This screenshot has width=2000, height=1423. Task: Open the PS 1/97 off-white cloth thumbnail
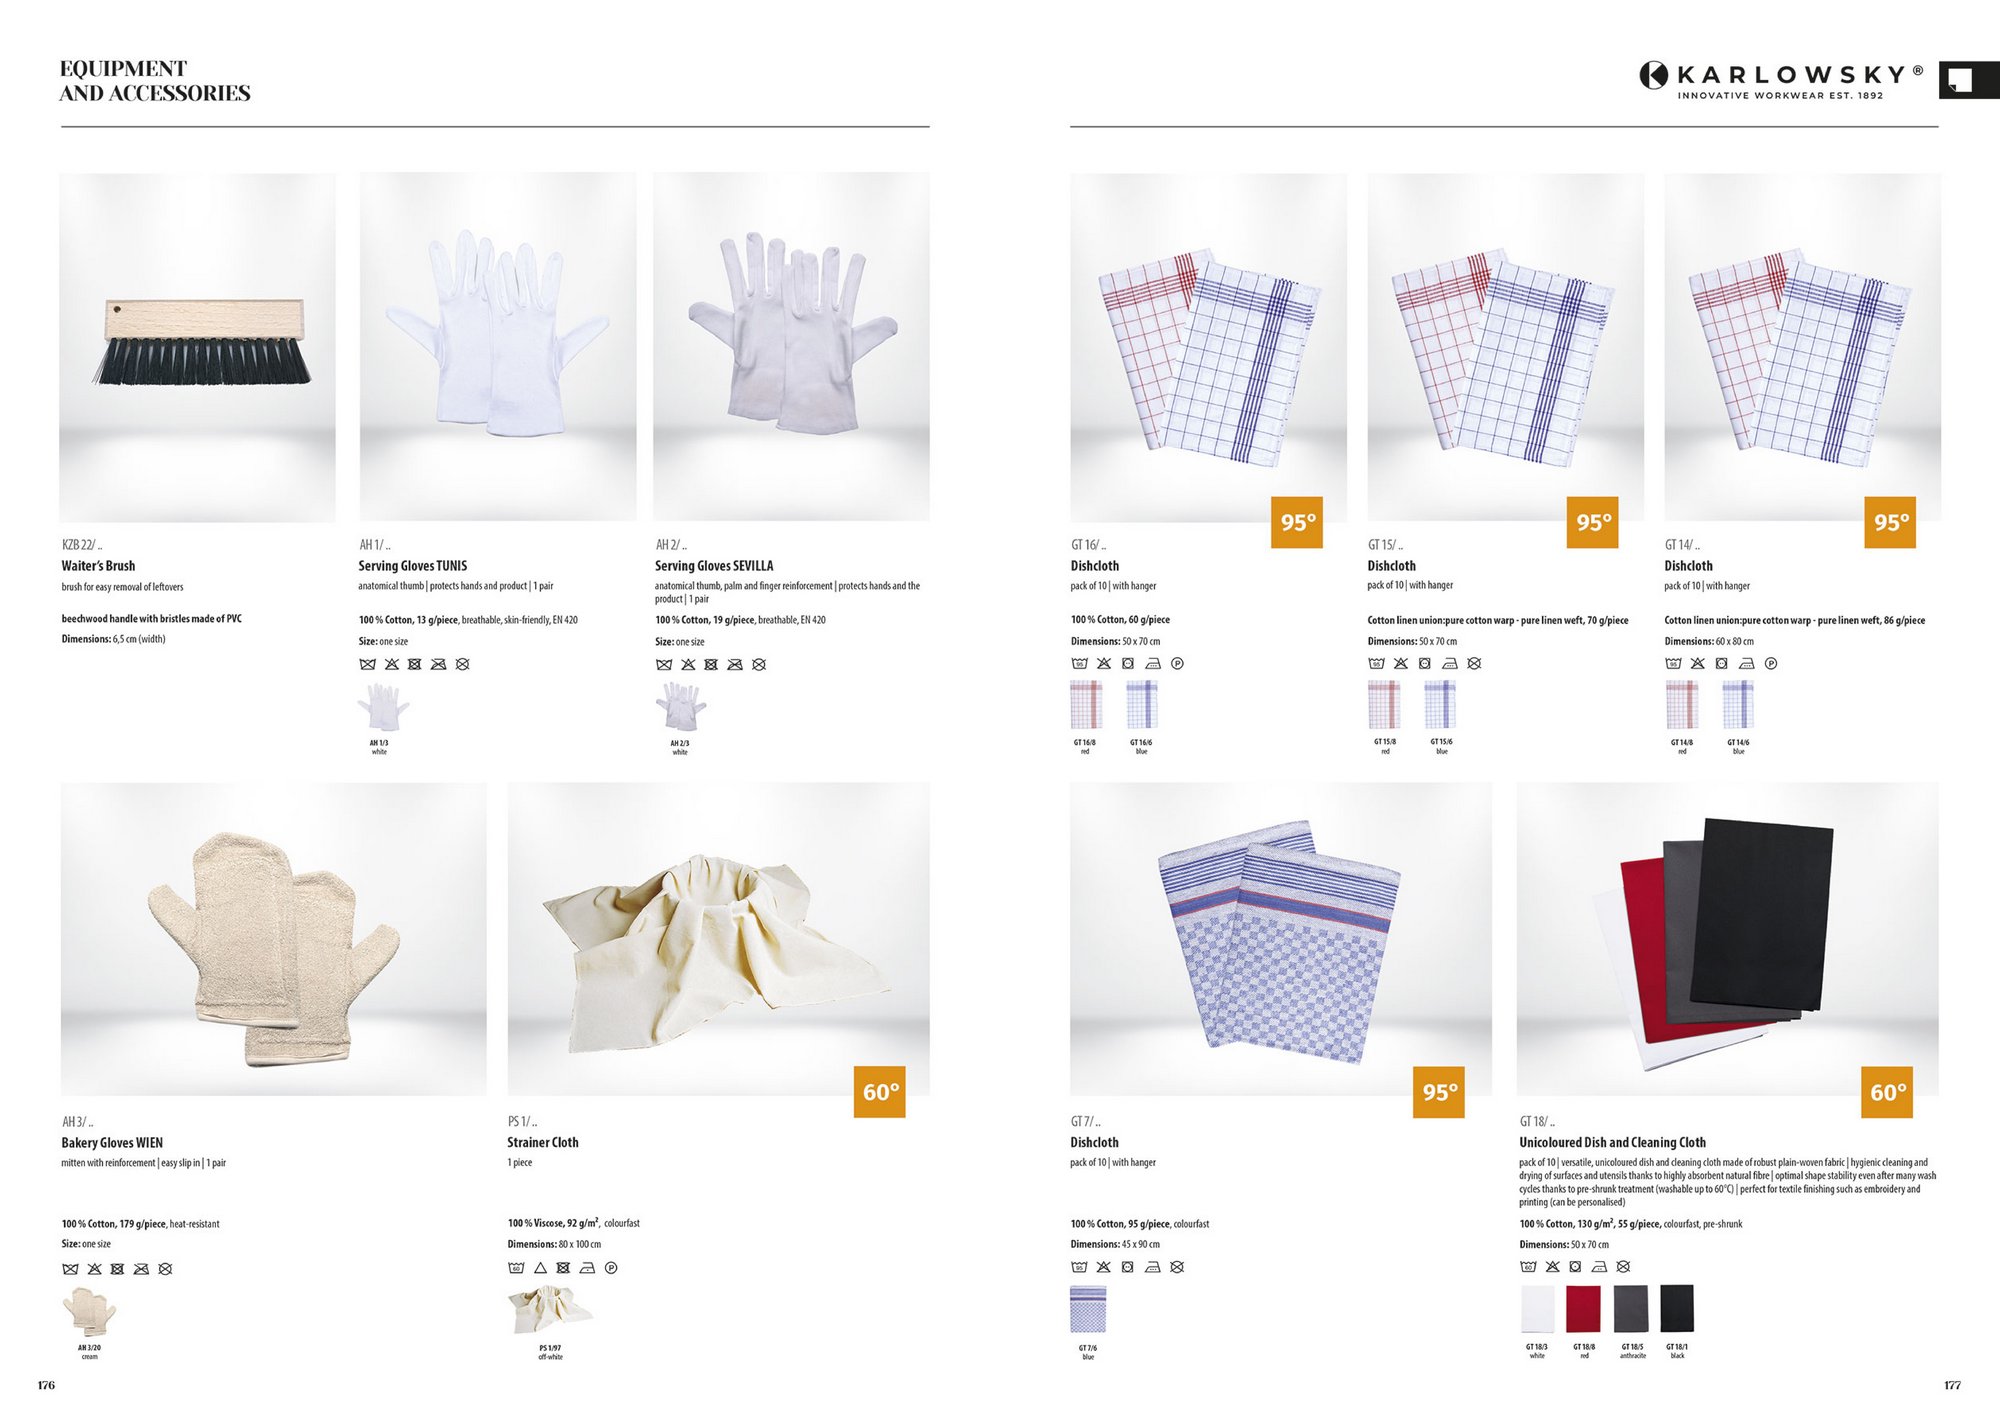[x=550, y=1311]
